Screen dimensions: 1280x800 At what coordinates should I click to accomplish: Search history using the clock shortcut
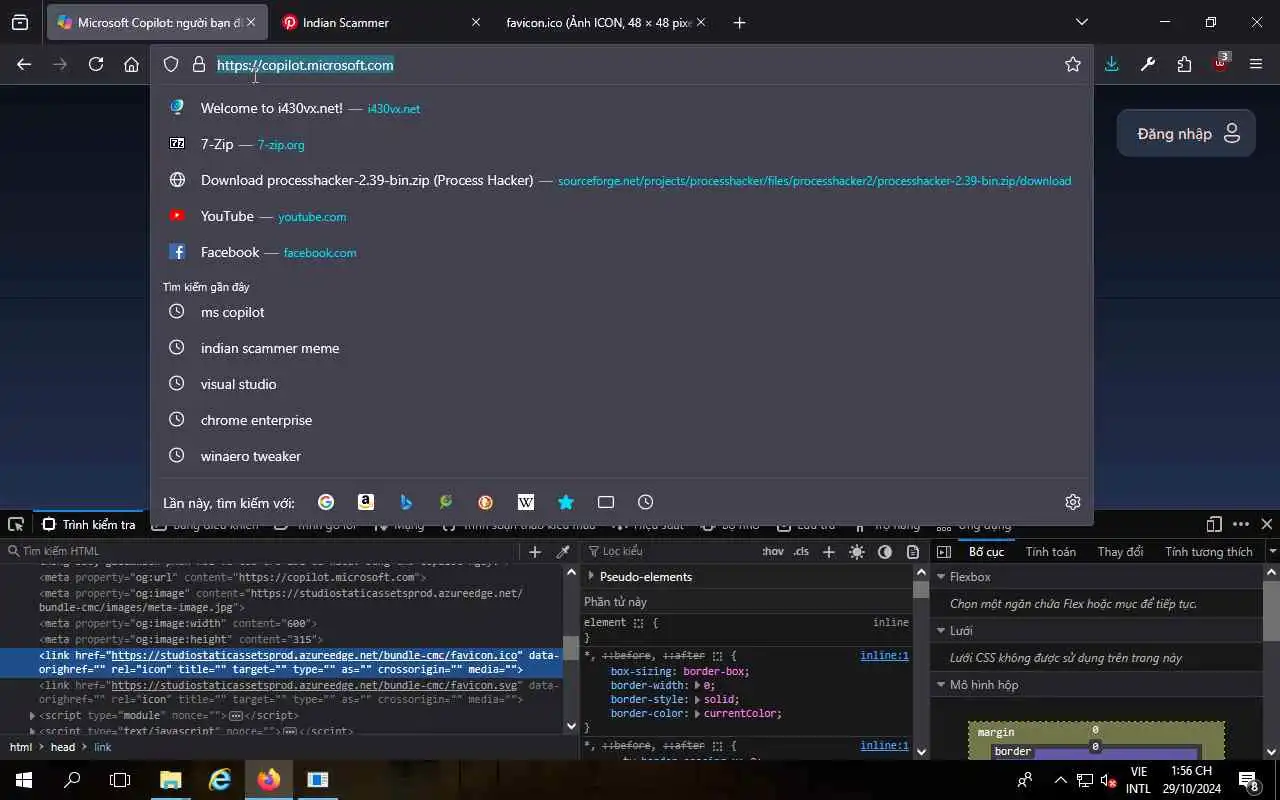pos(646,502)
